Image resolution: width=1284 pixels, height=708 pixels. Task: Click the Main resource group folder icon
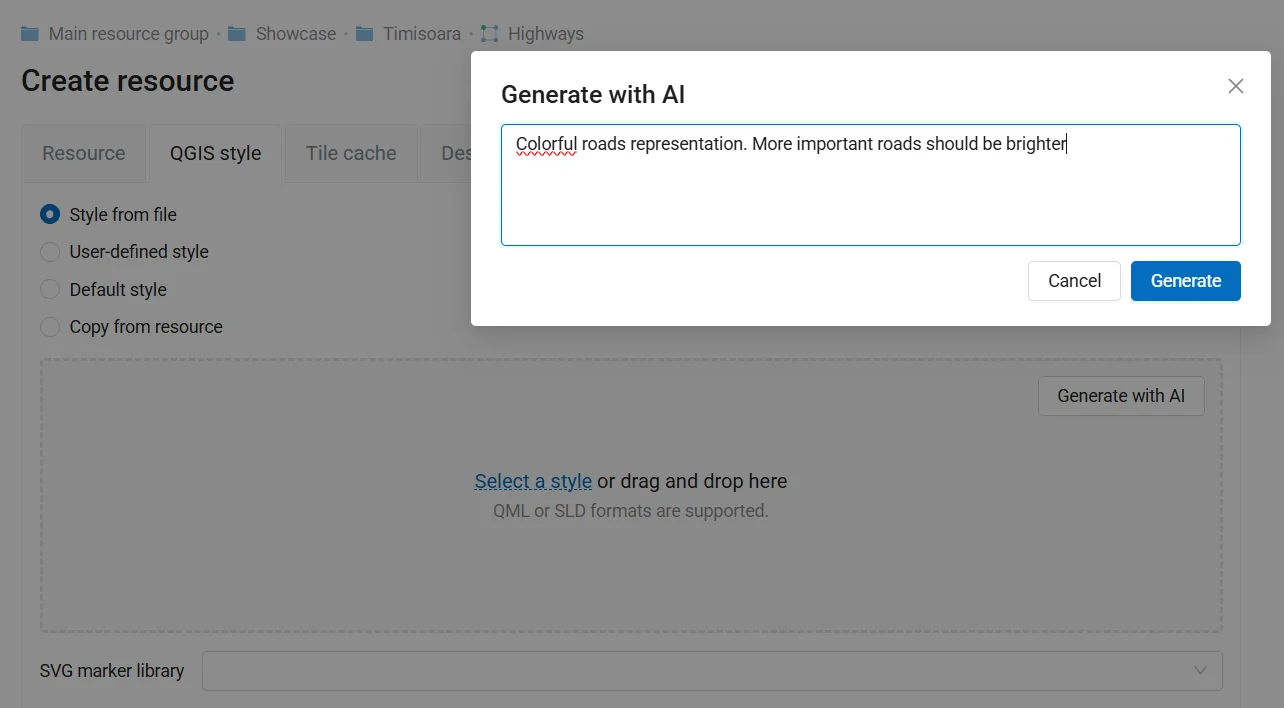click(30, 34)
